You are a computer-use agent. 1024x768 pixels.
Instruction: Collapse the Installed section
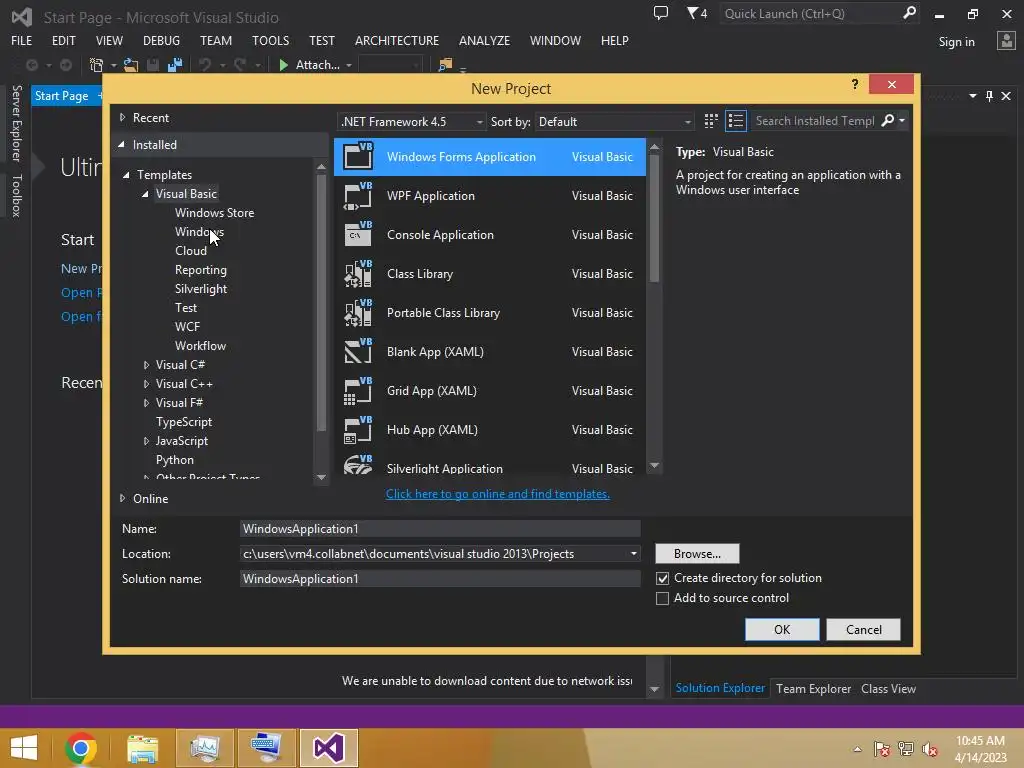click(121, 144)
